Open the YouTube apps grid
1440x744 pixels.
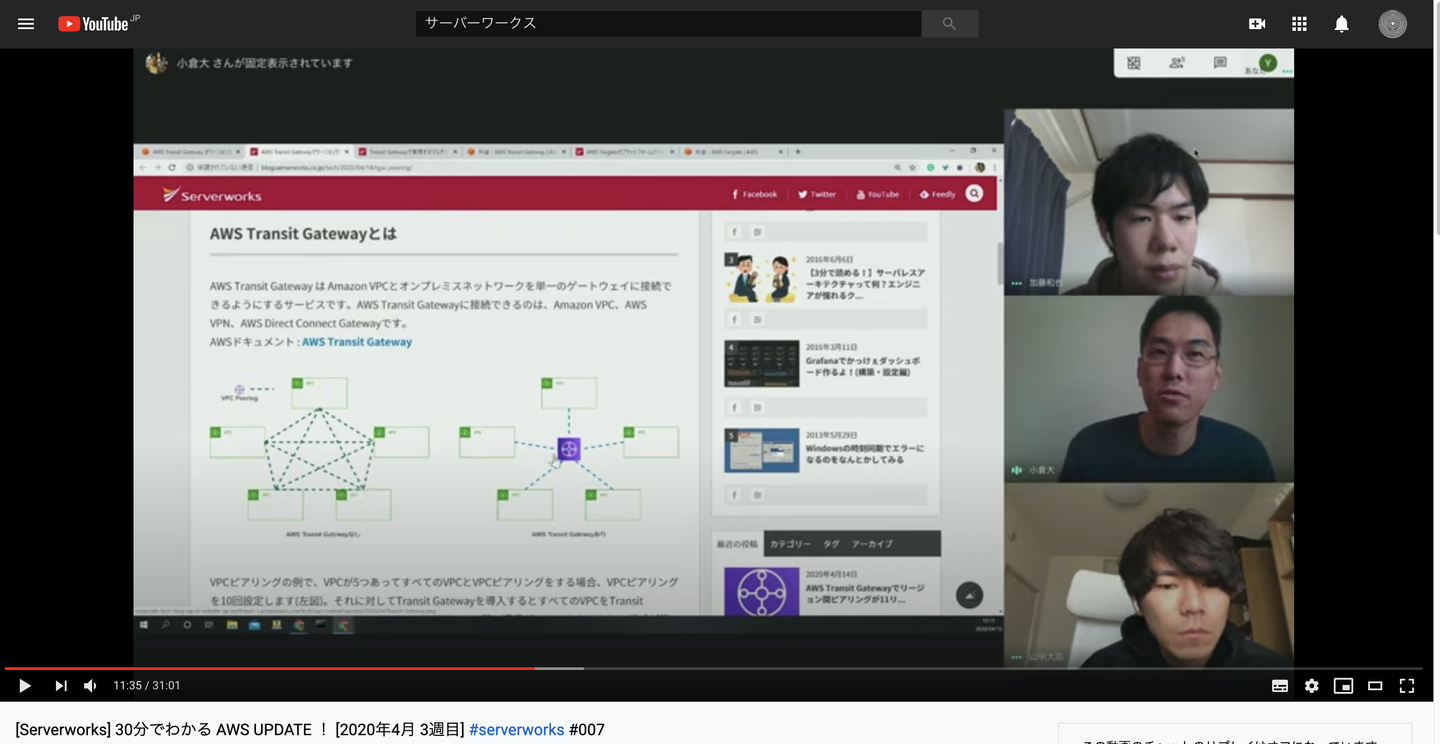(1299, 24)
